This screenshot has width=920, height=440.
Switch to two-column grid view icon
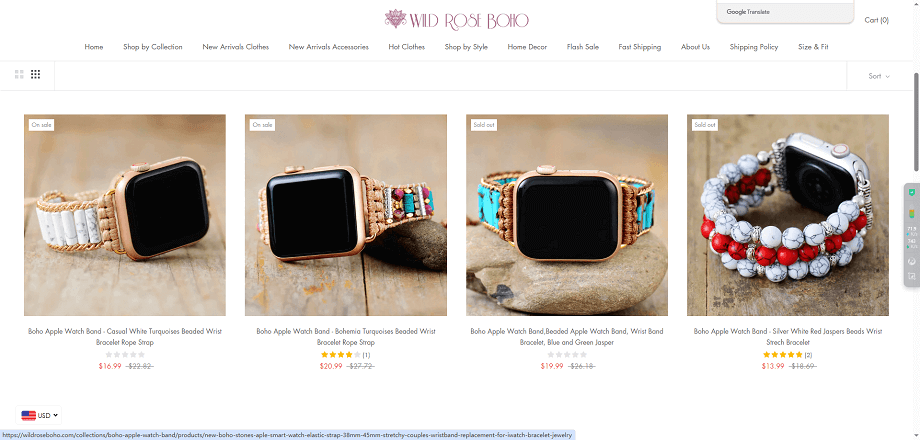(x=19, y=75)
